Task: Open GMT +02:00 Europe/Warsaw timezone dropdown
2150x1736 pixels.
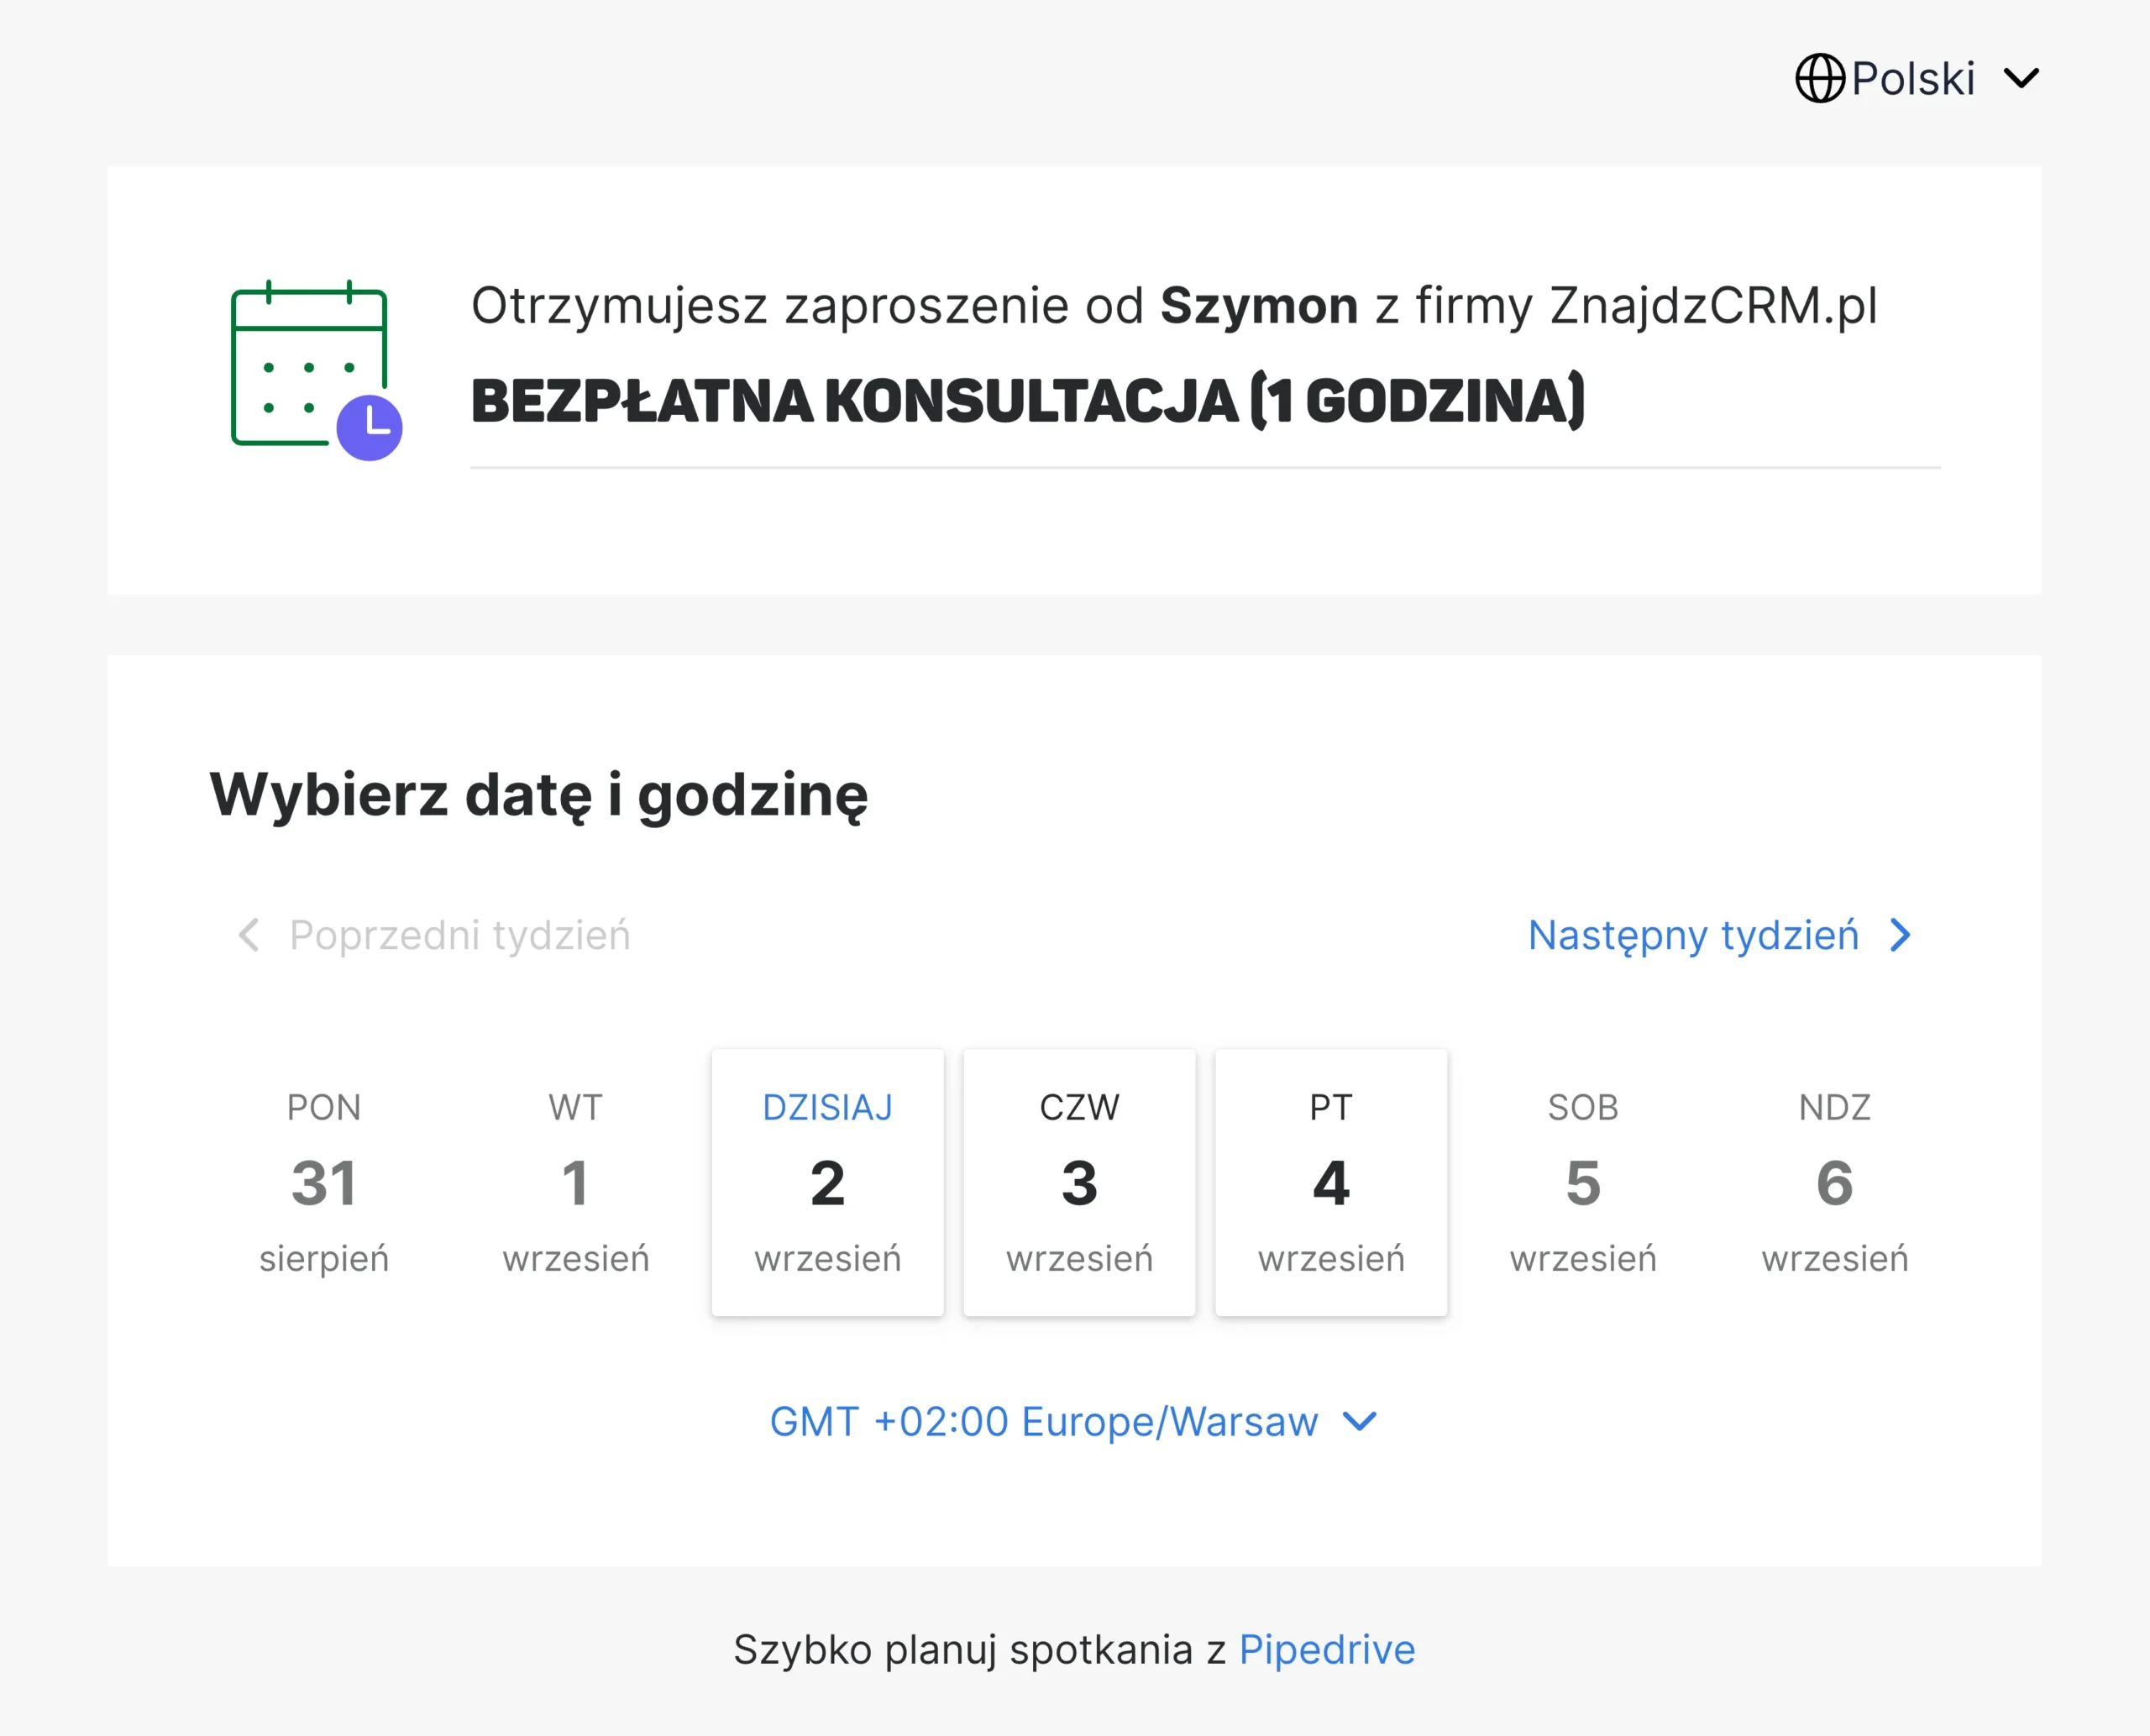Action: (1074, 1421)
